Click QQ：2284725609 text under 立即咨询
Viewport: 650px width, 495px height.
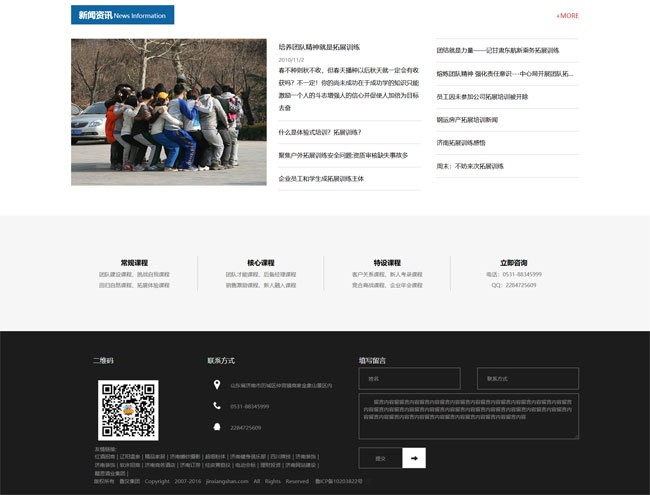[x=514, y=285]
